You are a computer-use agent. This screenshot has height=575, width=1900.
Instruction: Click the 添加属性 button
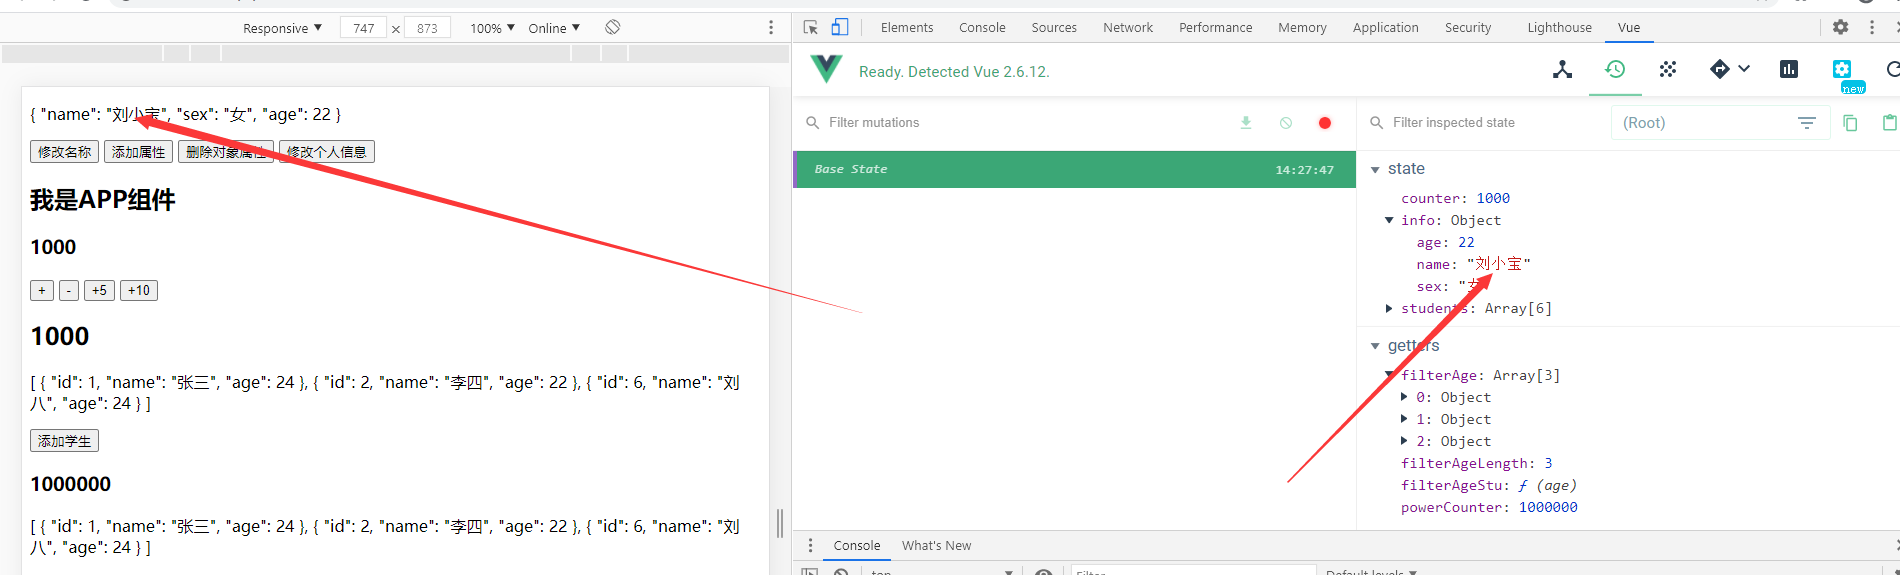[138, 152]
